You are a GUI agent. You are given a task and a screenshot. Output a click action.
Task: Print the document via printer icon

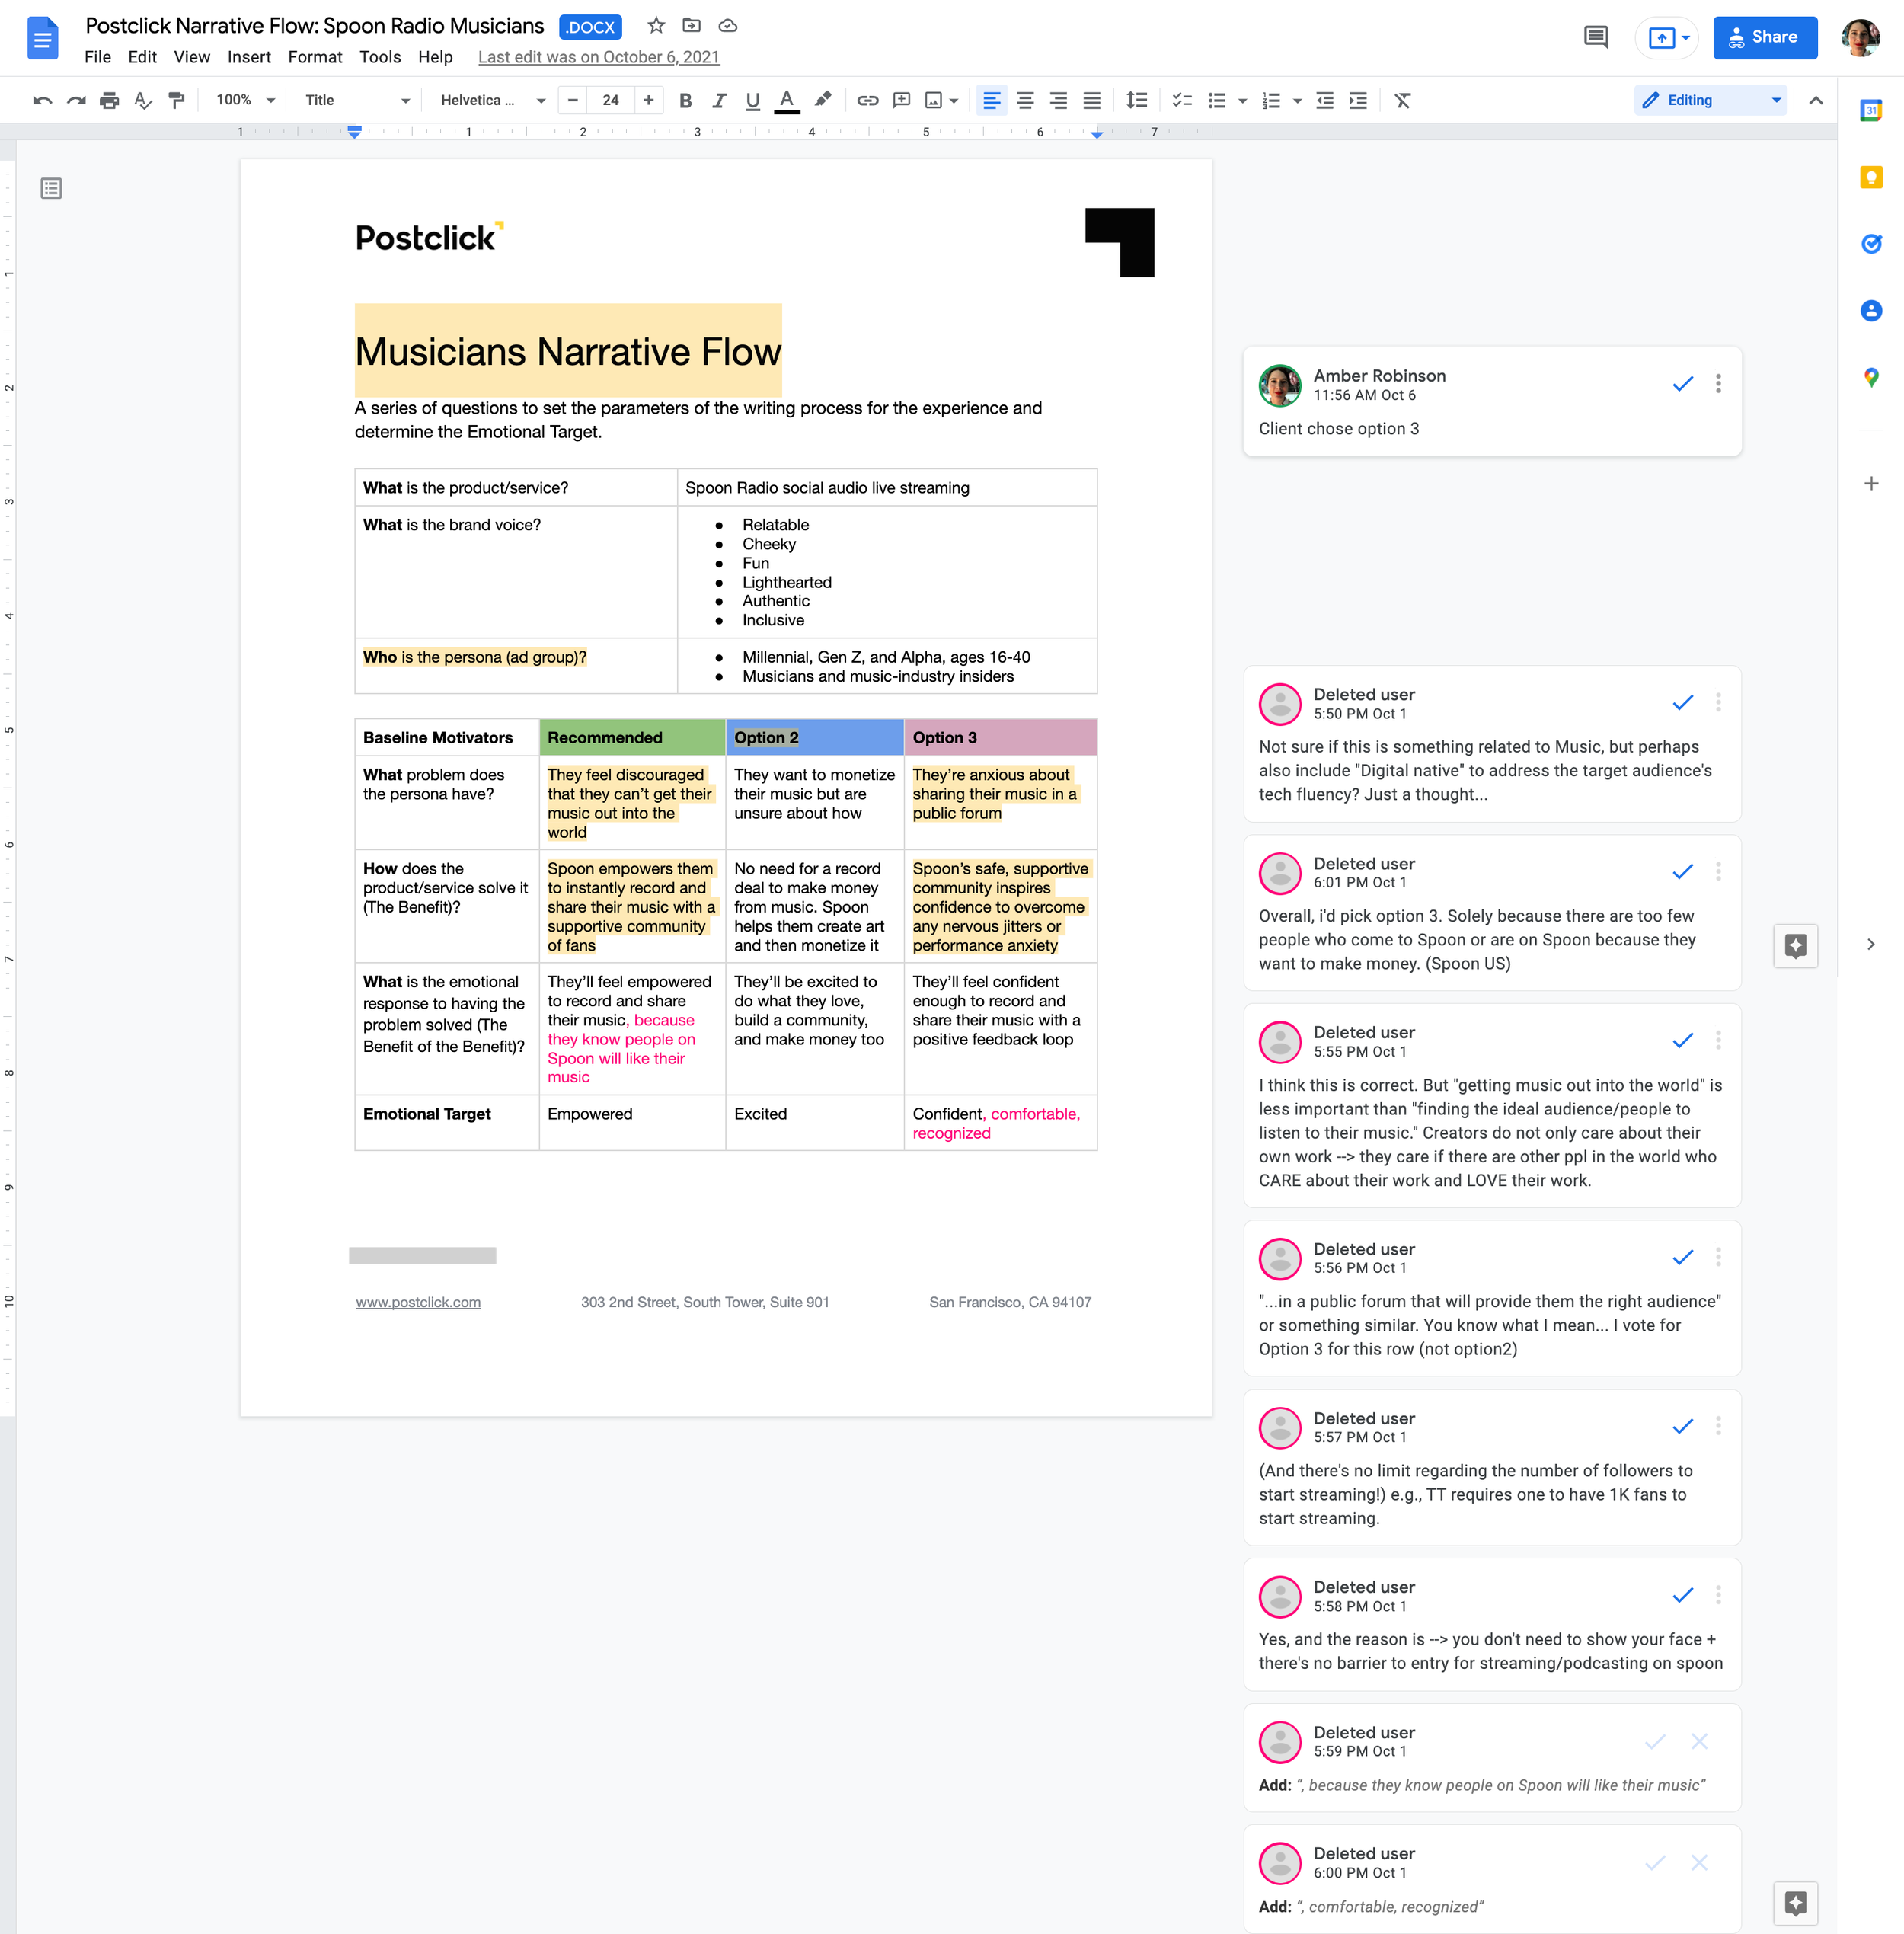tap(109, 100)
